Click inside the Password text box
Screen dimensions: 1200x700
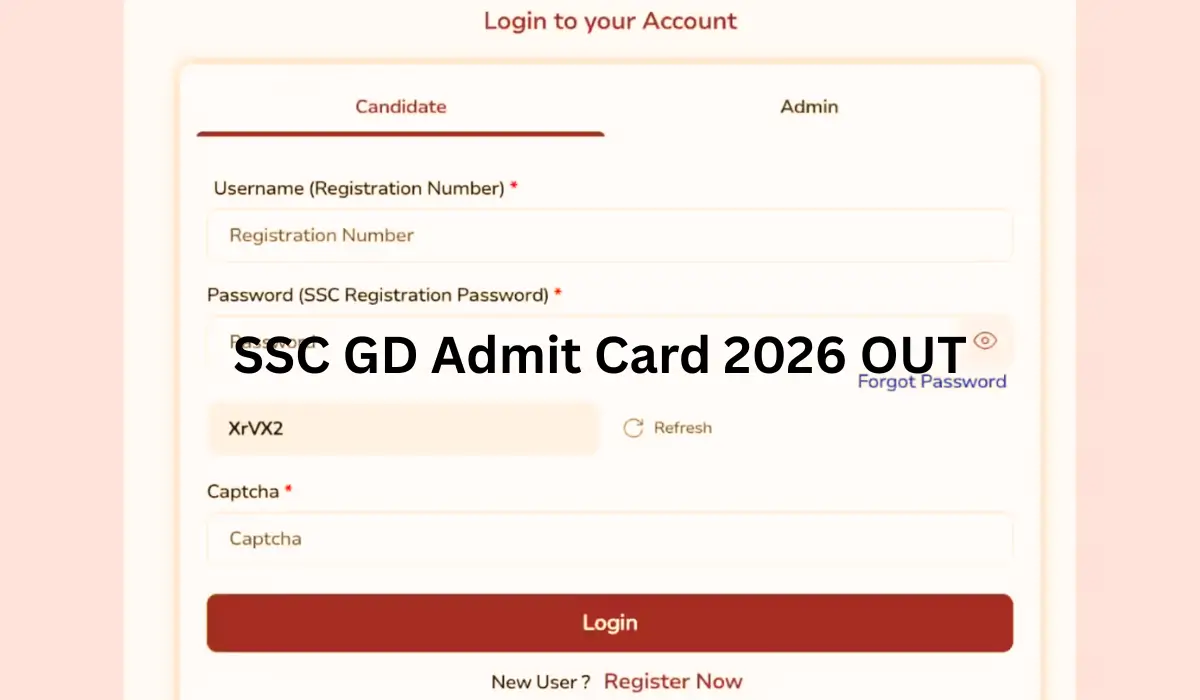[610, 340]
